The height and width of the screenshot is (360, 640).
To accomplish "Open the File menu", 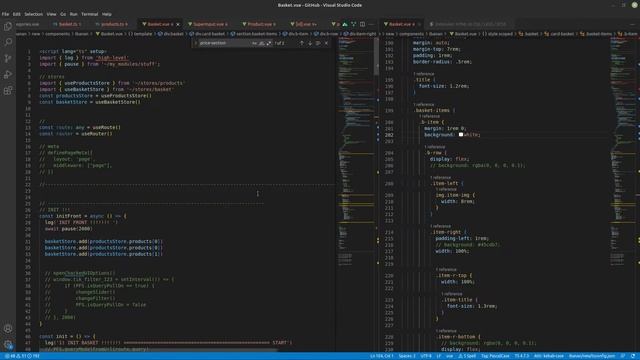I will [5, 14].
